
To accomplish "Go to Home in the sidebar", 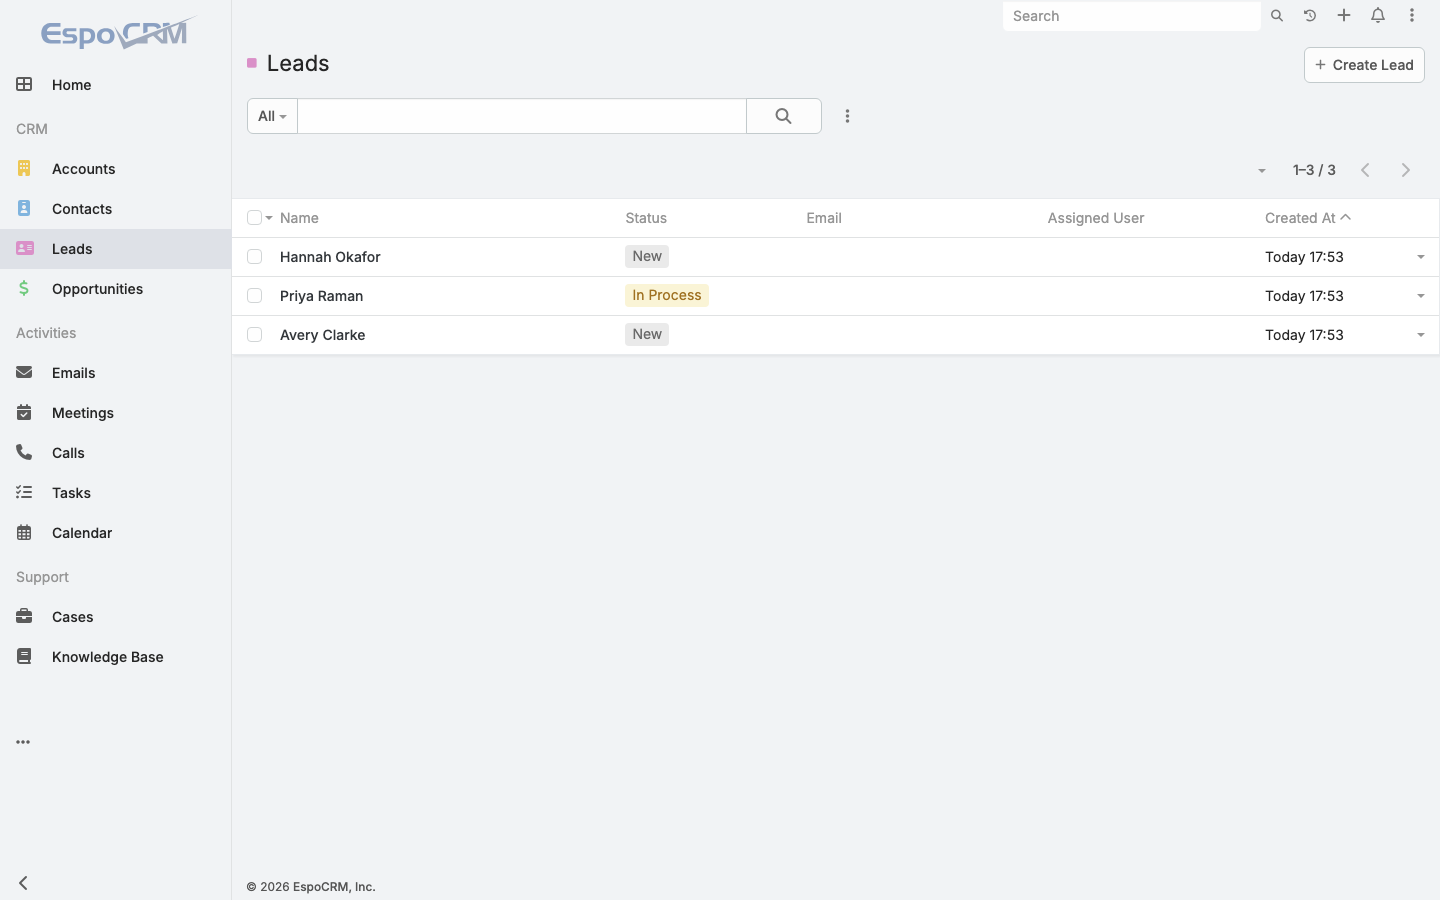I will pyautogui.click(x=115, y=85).
